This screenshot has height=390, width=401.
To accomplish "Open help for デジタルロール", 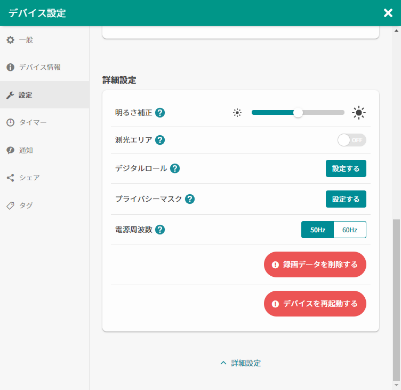I will [x=175, y=168].
